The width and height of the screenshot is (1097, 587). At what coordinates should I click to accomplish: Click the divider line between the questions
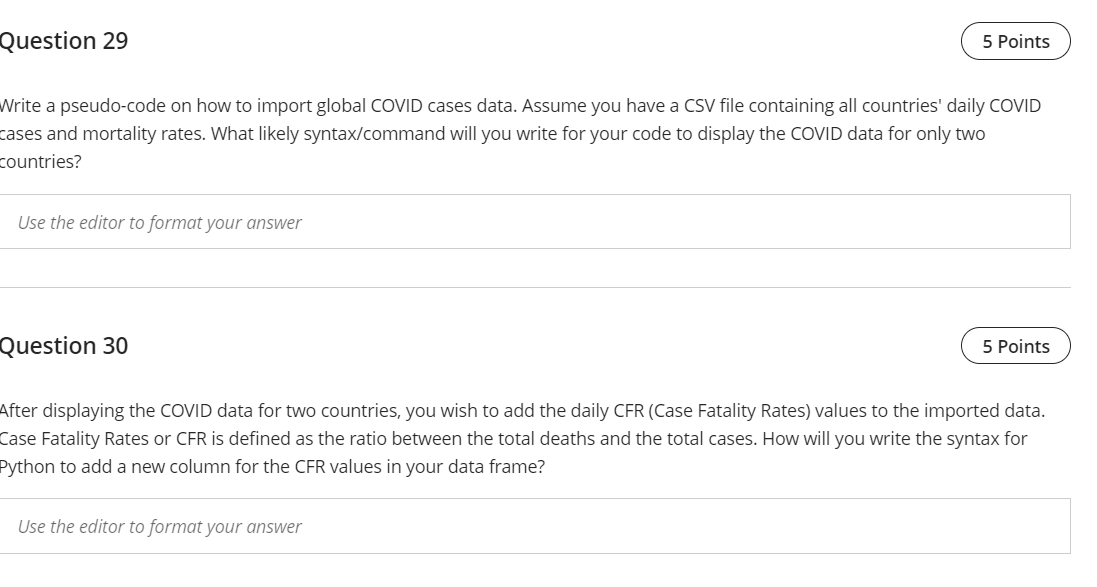pos(535,287)
